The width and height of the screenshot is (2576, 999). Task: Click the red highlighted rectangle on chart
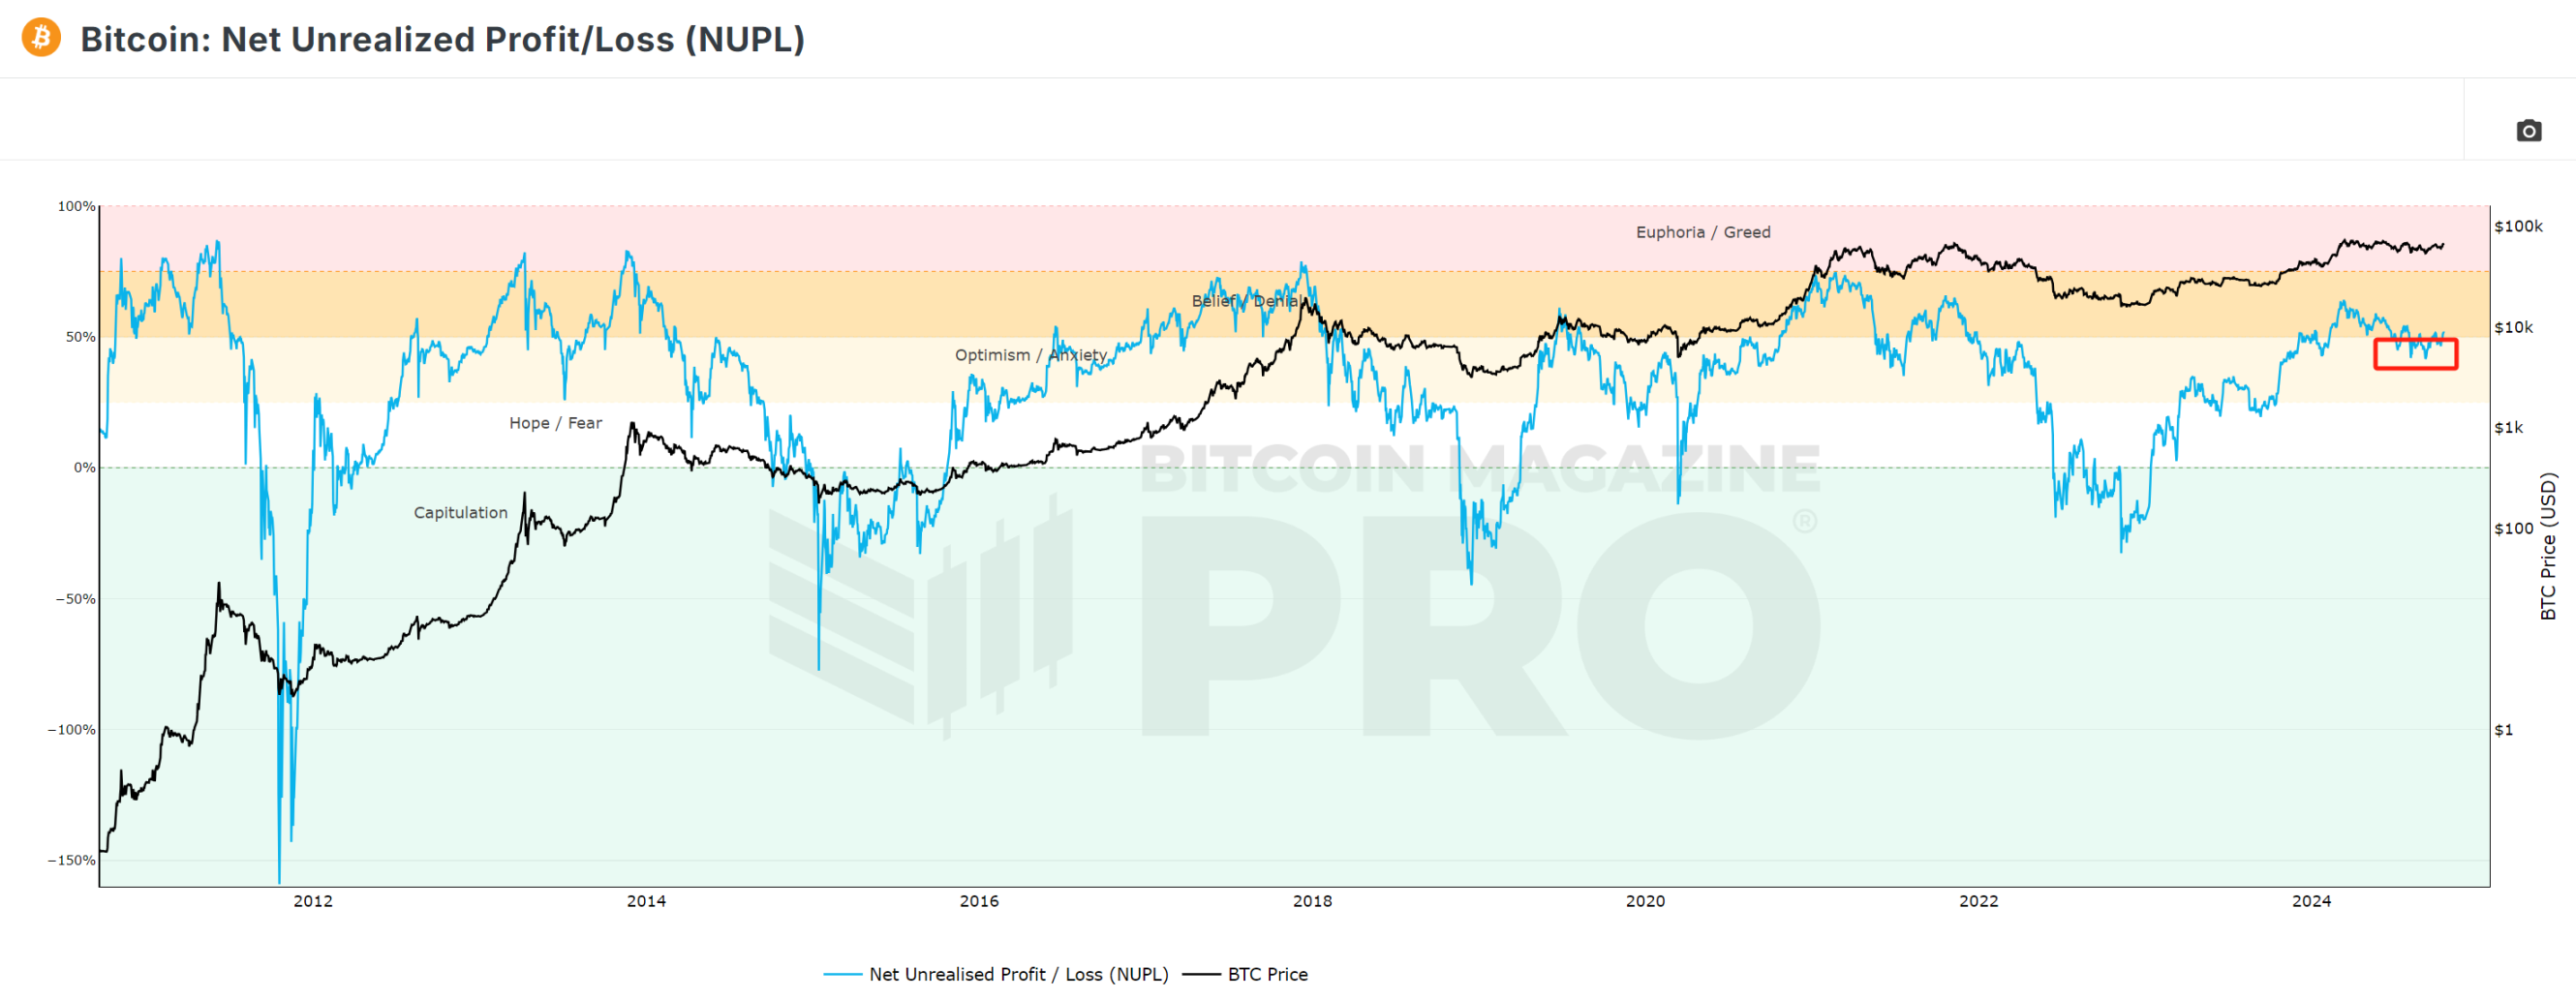pos(2415,354)
